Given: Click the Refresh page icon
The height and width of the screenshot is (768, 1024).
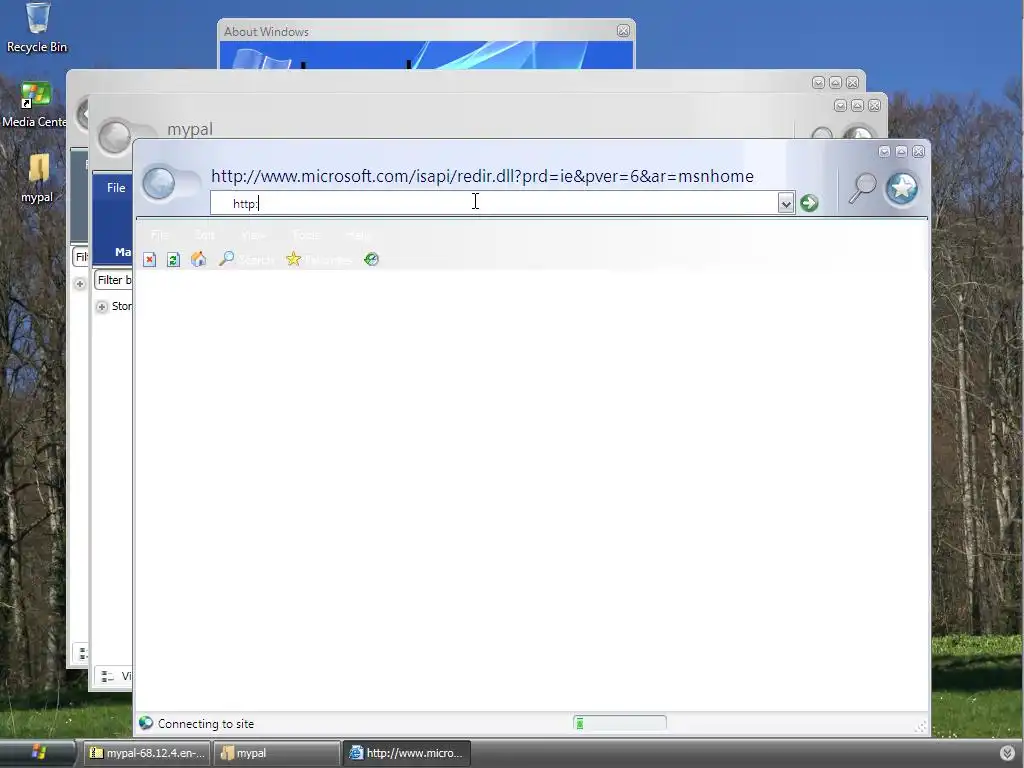Looking at the screenshot, I should [x=173, y=260].
